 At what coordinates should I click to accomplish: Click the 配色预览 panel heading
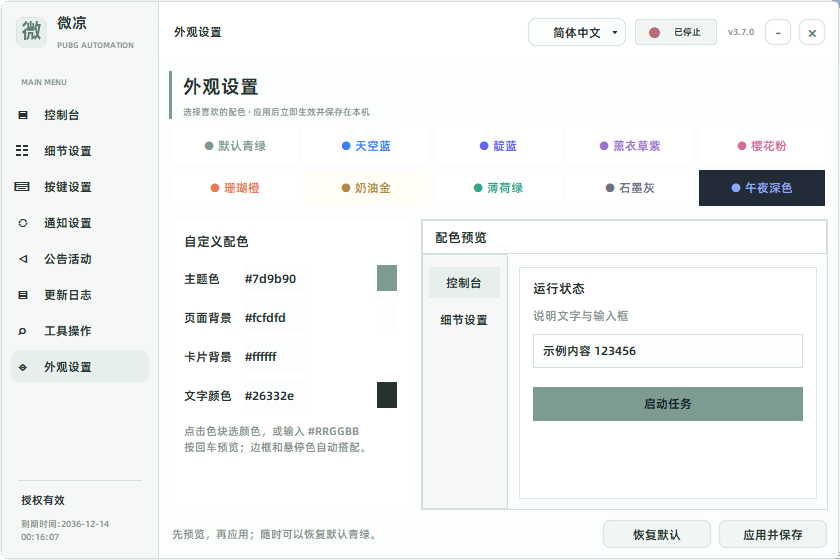461,237
